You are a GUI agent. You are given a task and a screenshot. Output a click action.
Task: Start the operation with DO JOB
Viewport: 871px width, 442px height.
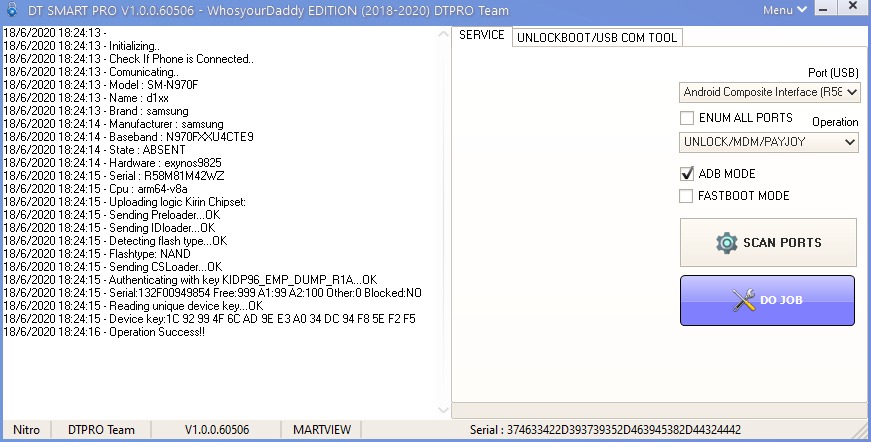click(x=767, y=300)
